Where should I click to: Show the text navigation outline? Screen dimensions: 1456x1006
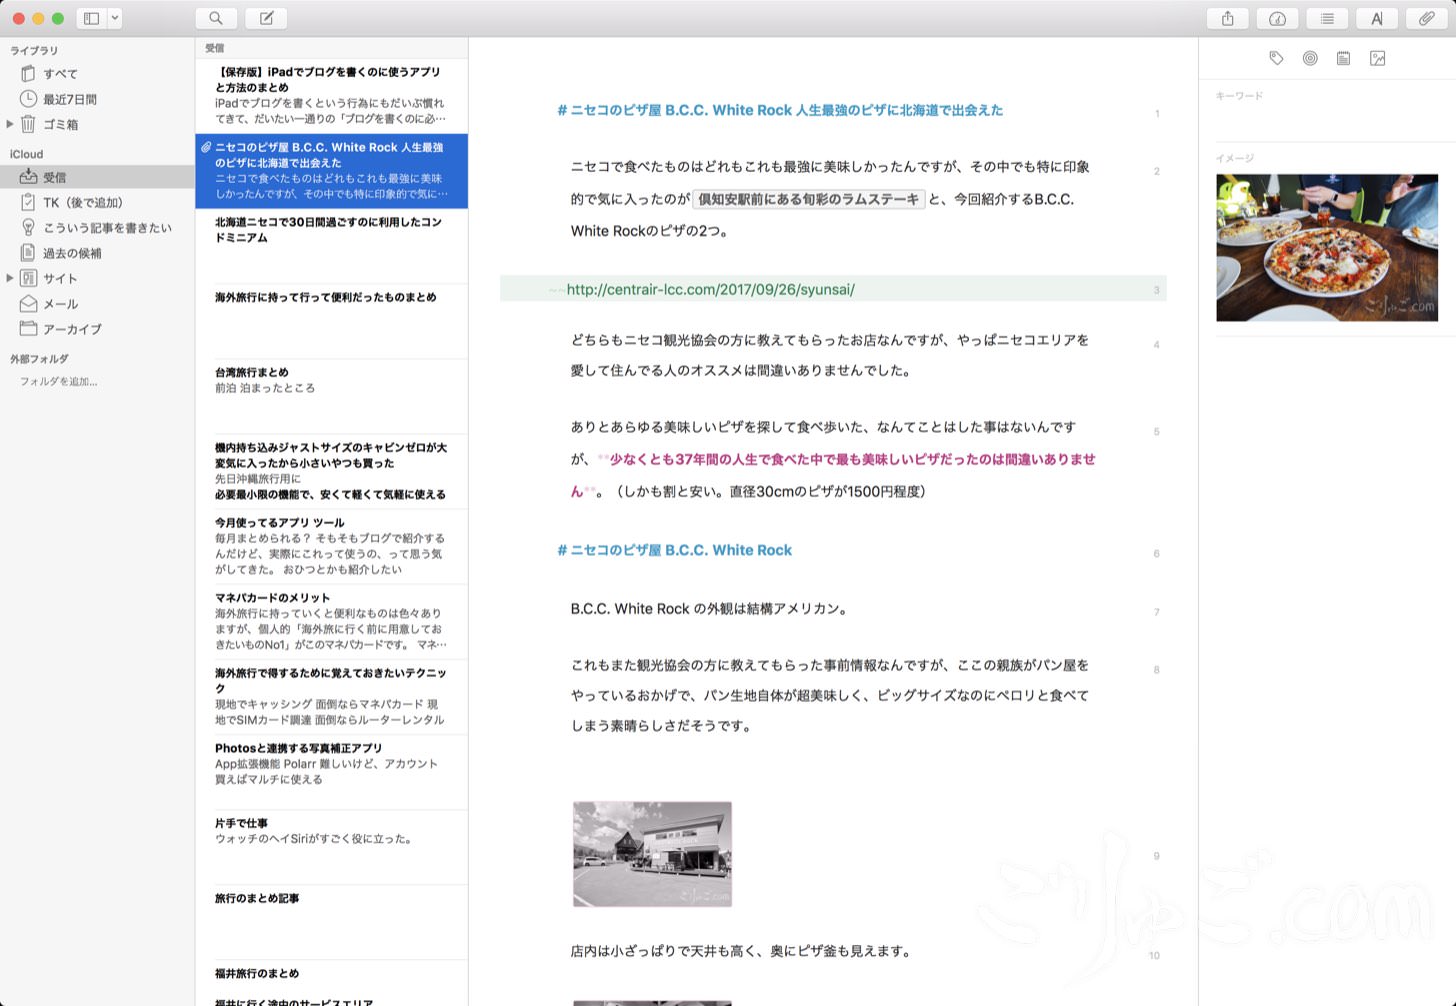(x=1327, y=17)
